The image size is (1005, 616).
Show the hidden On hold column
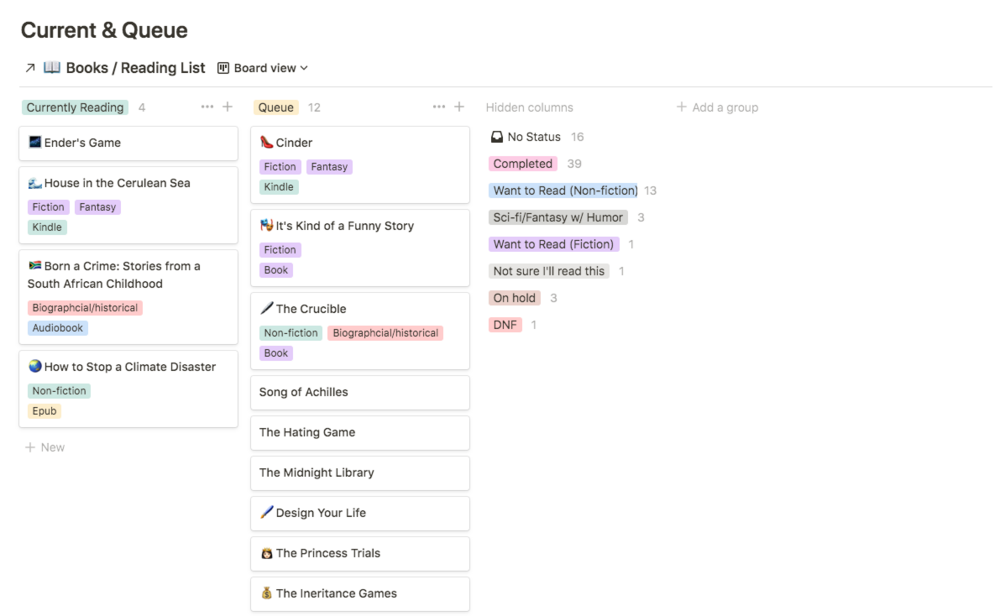pyautogui.click(x=514, y=298)
